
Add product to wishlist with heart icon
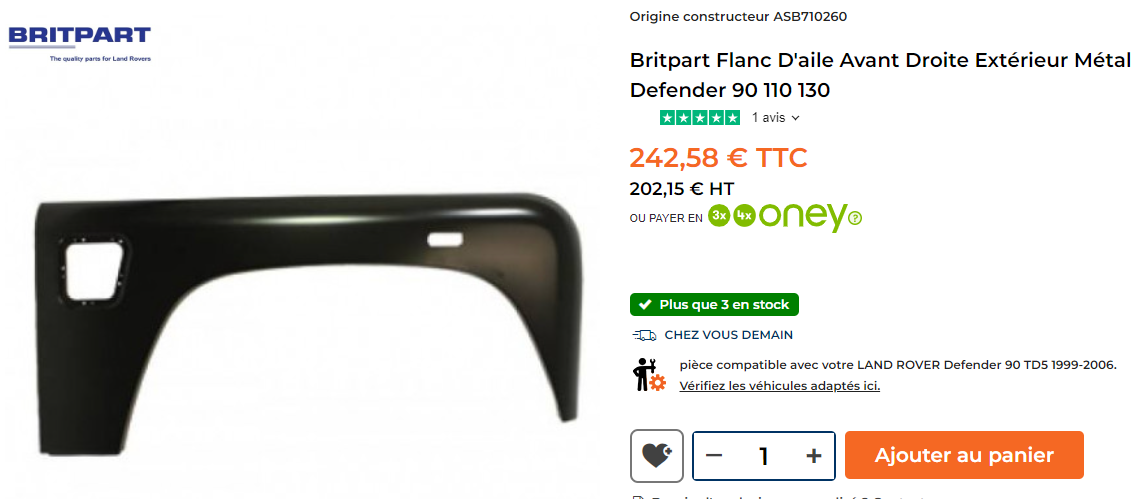[x=657, y=456]
